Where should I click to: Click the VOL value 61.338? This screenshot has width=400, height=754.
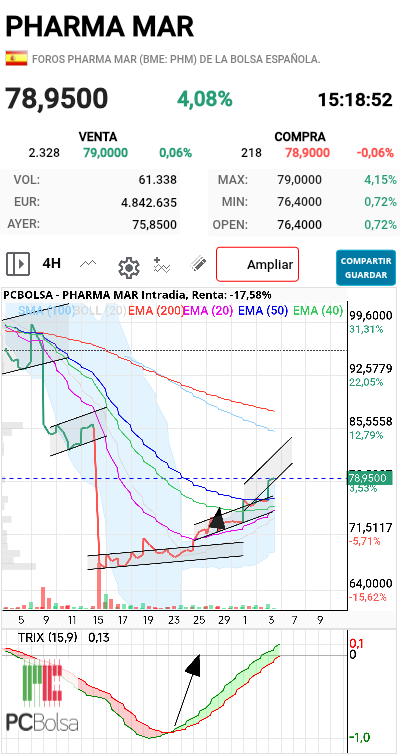[x=157, y=180]
